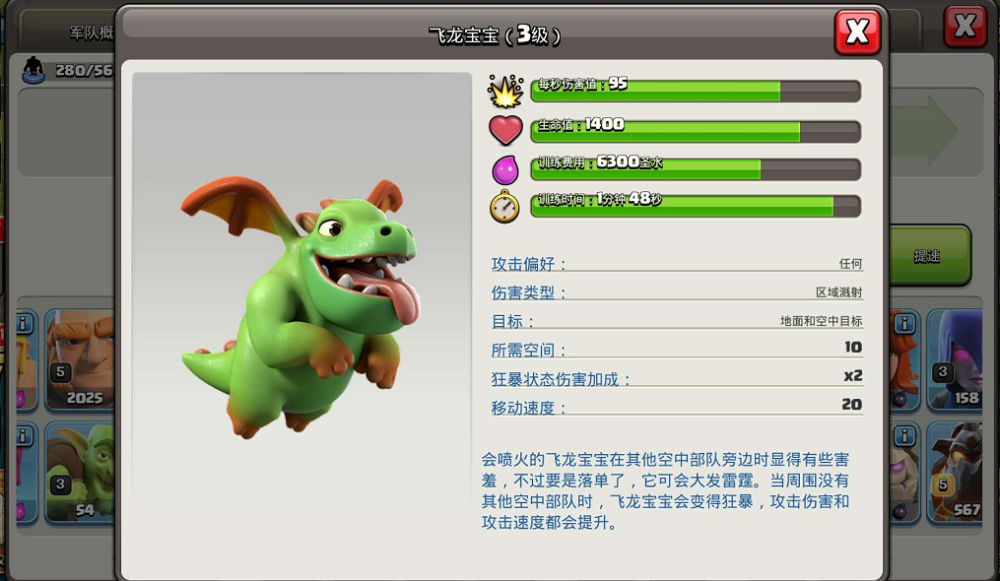Click the 目标 value 地面和空中目标
The width and height of the screenshot is (1000, 581).
pyautogui.click(x=821, y=321)
